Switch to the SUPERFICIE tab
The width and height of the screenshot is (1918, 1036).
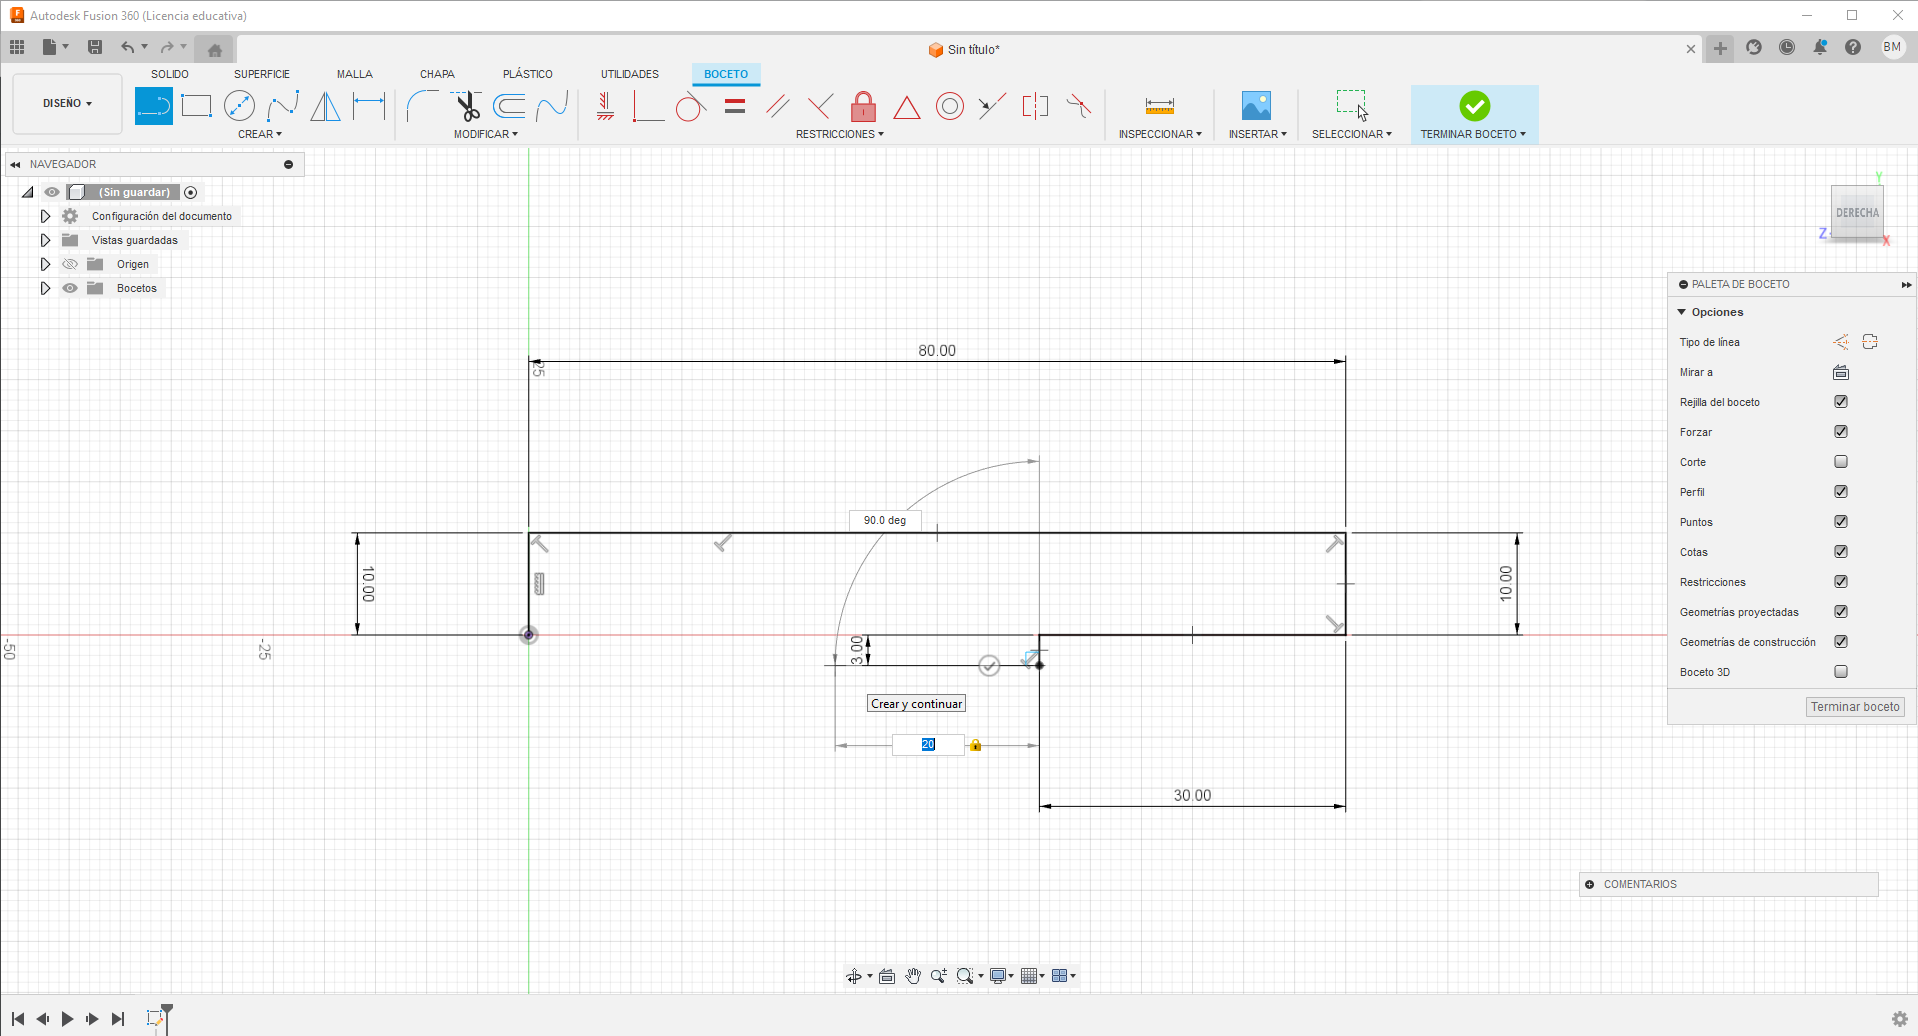click(x=262, y=74)
